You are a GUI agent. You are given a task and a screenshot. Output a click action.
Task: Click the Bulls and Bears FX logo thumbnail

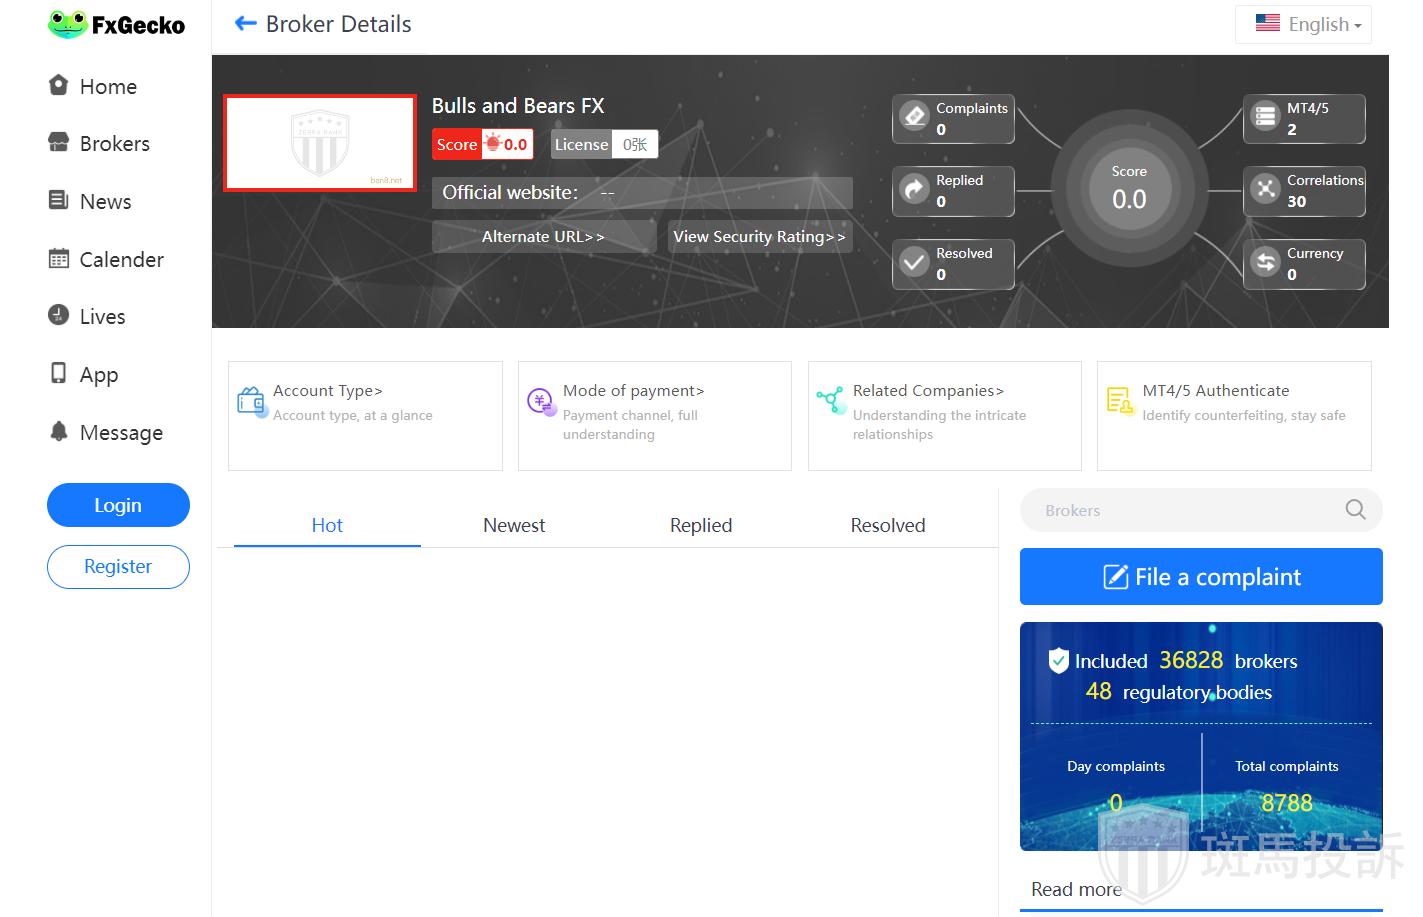[320, 143]
